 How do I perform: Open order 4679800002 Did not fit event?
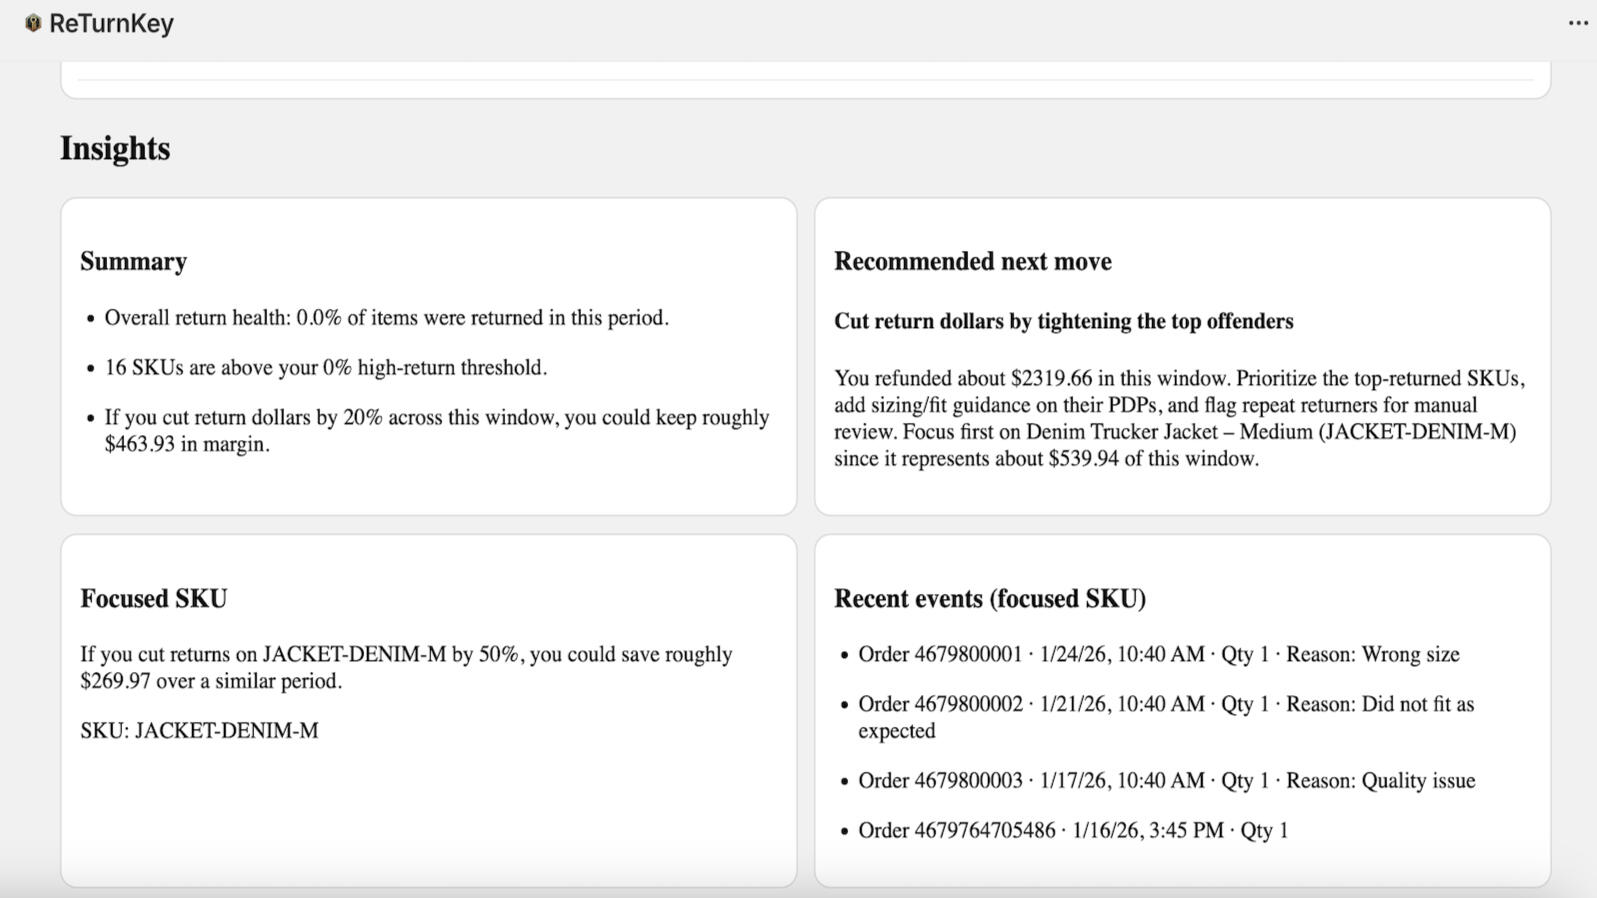point(1165,717)
